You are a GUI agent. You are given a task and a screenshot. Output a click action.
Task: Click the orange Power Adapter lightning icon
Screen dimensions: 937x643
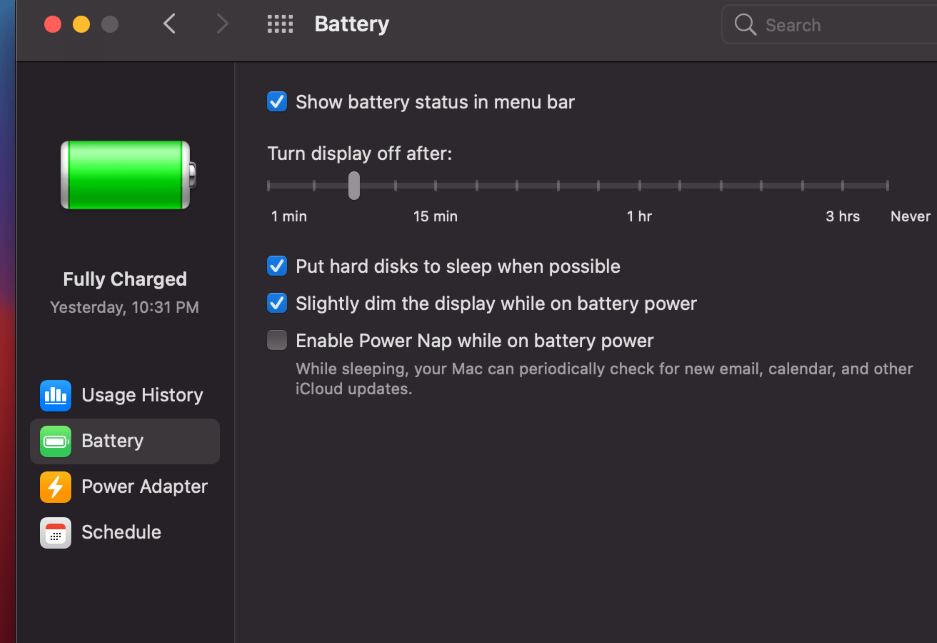(55, 487)
